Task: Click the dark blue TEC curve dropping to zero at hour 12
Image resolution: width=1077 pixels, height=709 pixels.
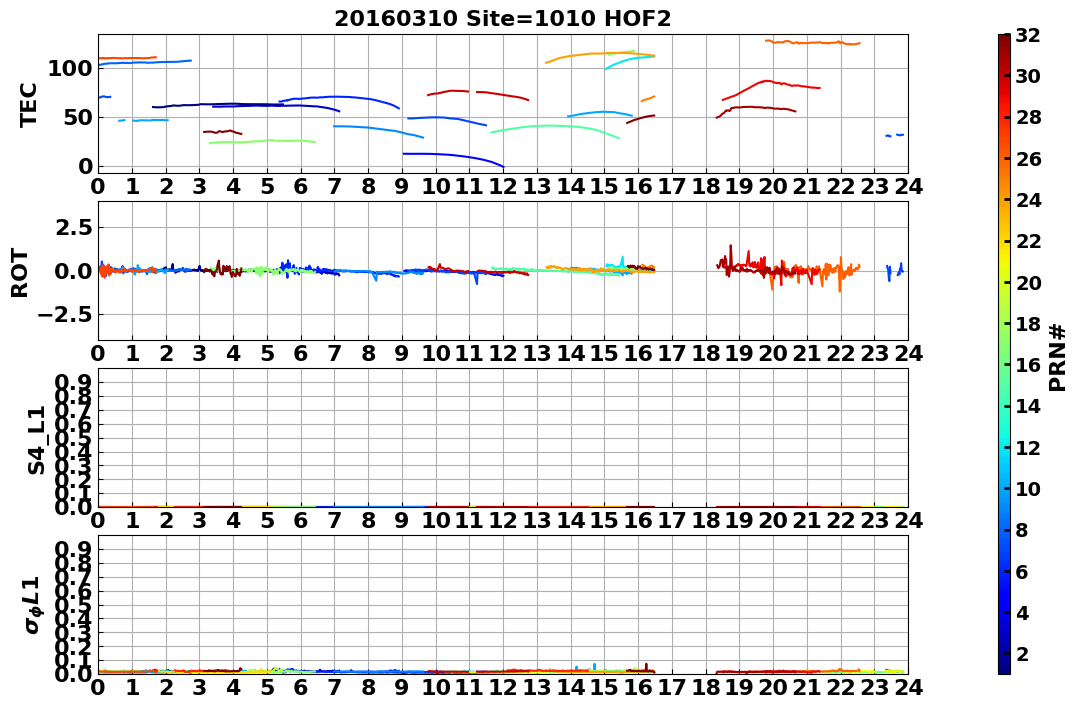Action: point(453,156)
